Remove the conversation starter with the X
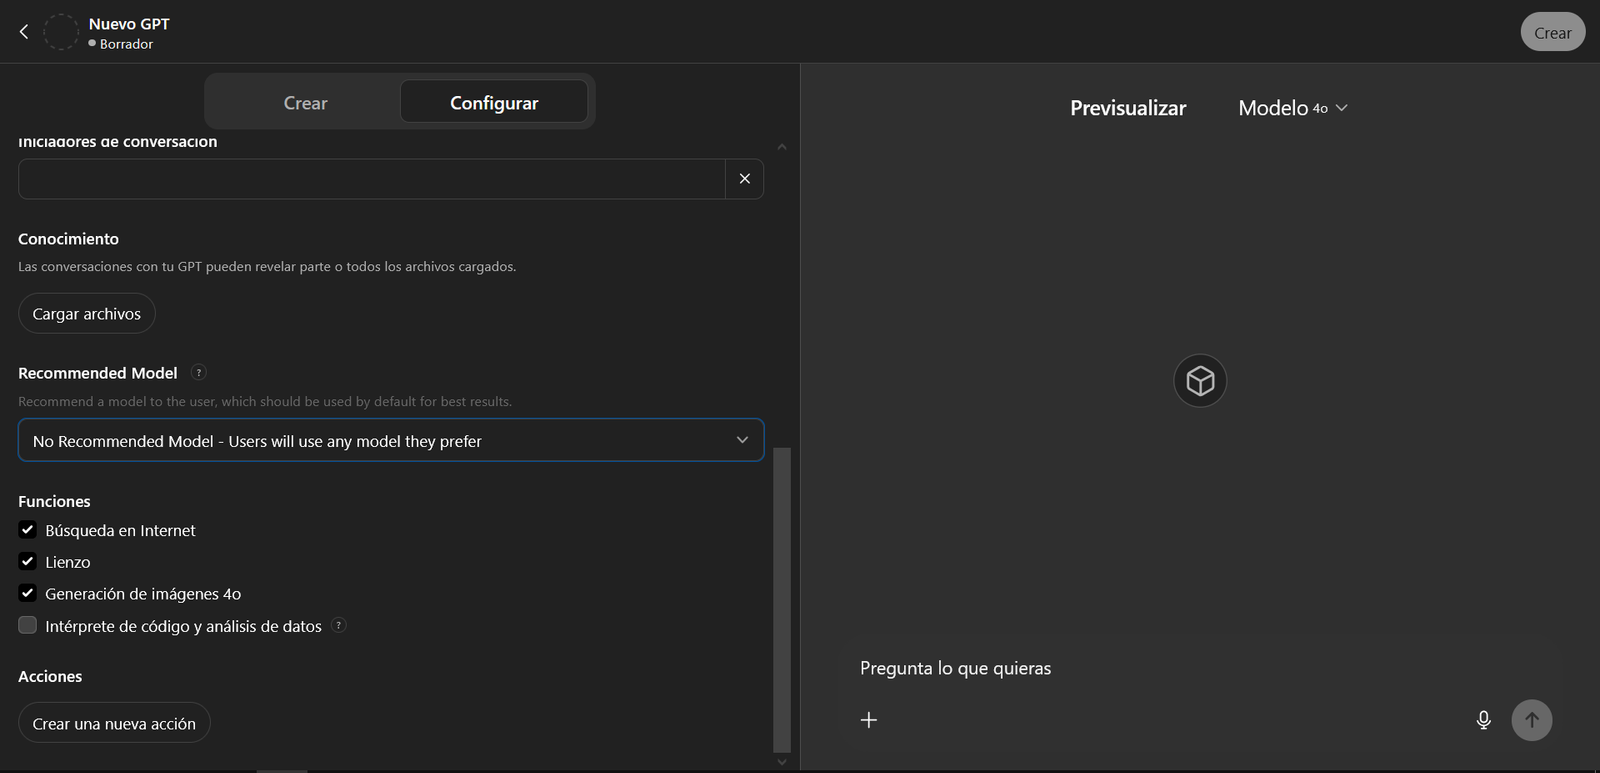Viewport: 1600px width, 773px height. (744, 179)
